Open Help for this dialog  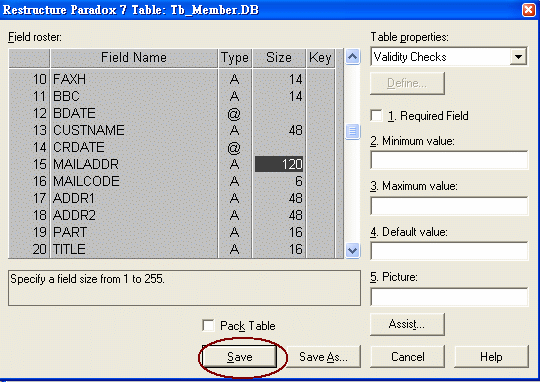tap(491, 357)
